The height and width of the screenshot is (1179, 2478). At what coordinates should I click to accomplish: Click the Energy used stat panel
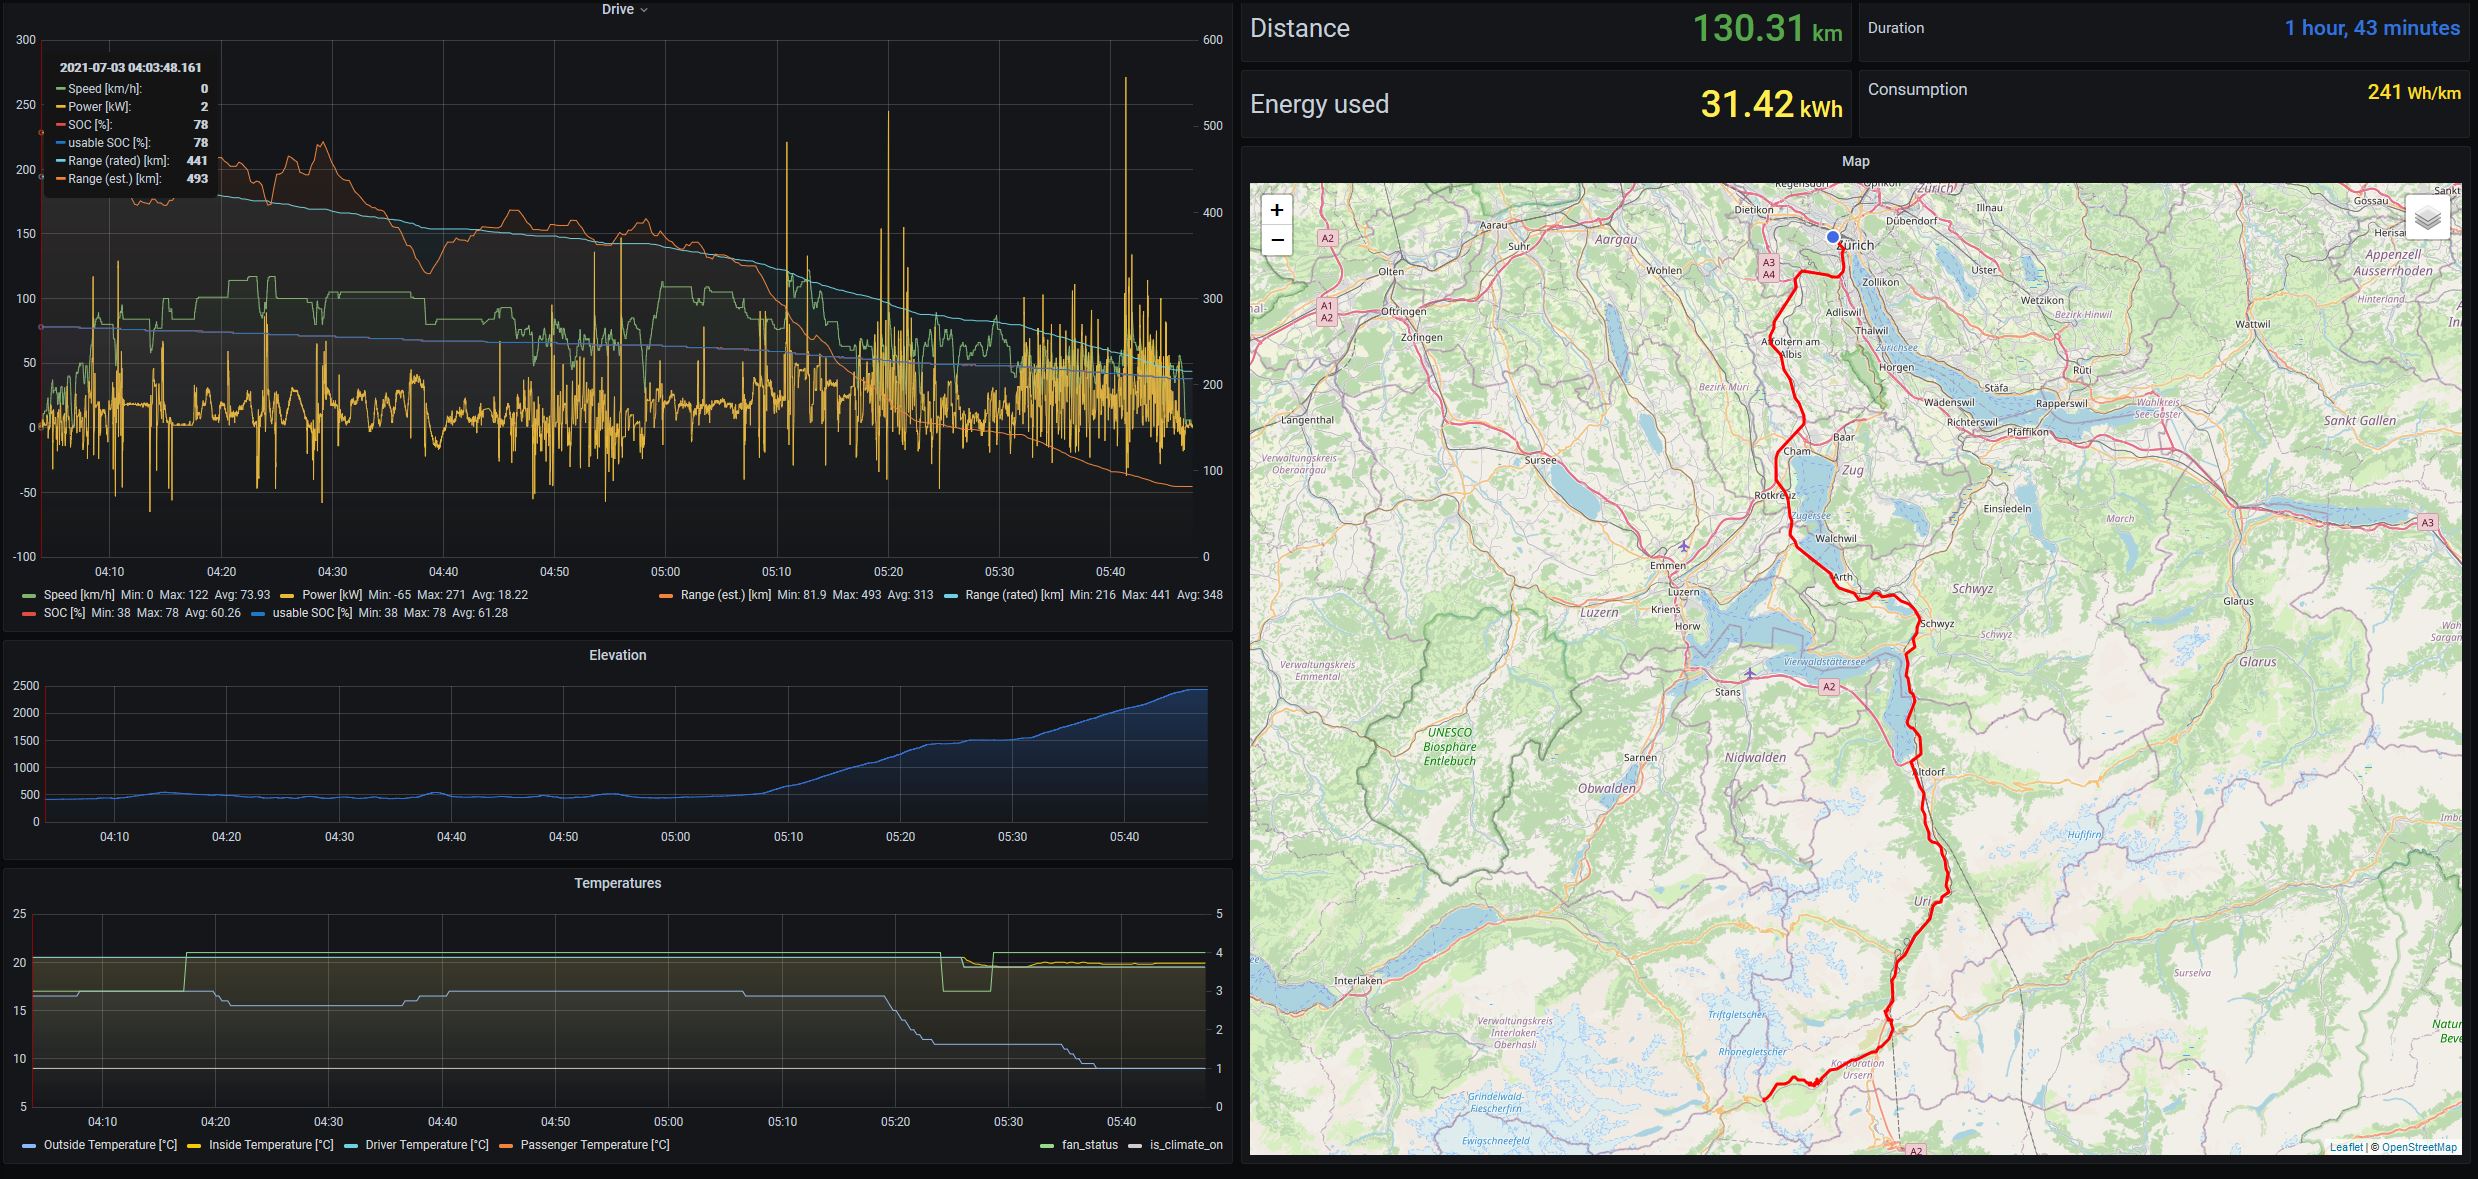point(1545,104)
